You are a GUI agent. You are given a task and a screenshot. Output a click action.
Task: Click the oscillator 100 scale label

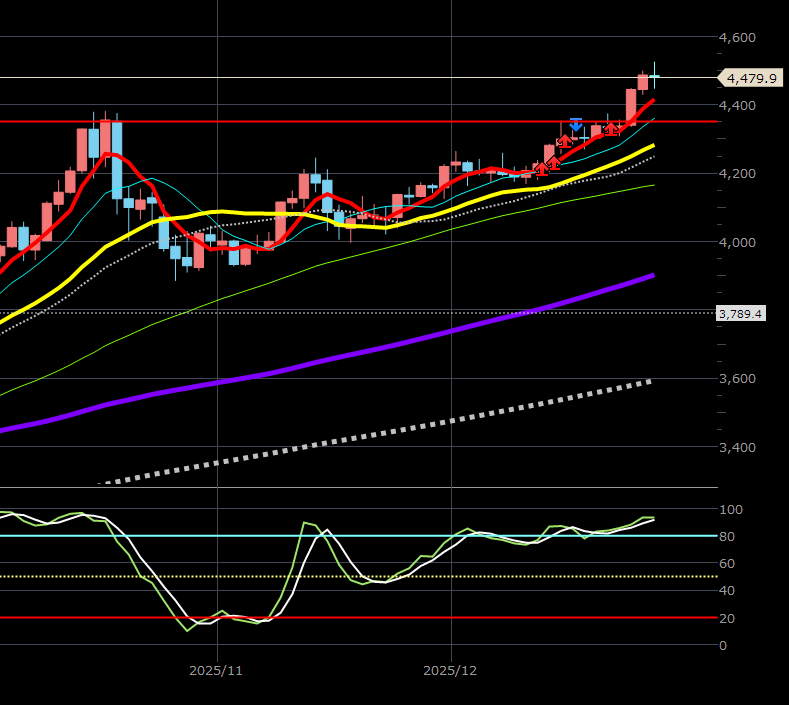(731, 510)
